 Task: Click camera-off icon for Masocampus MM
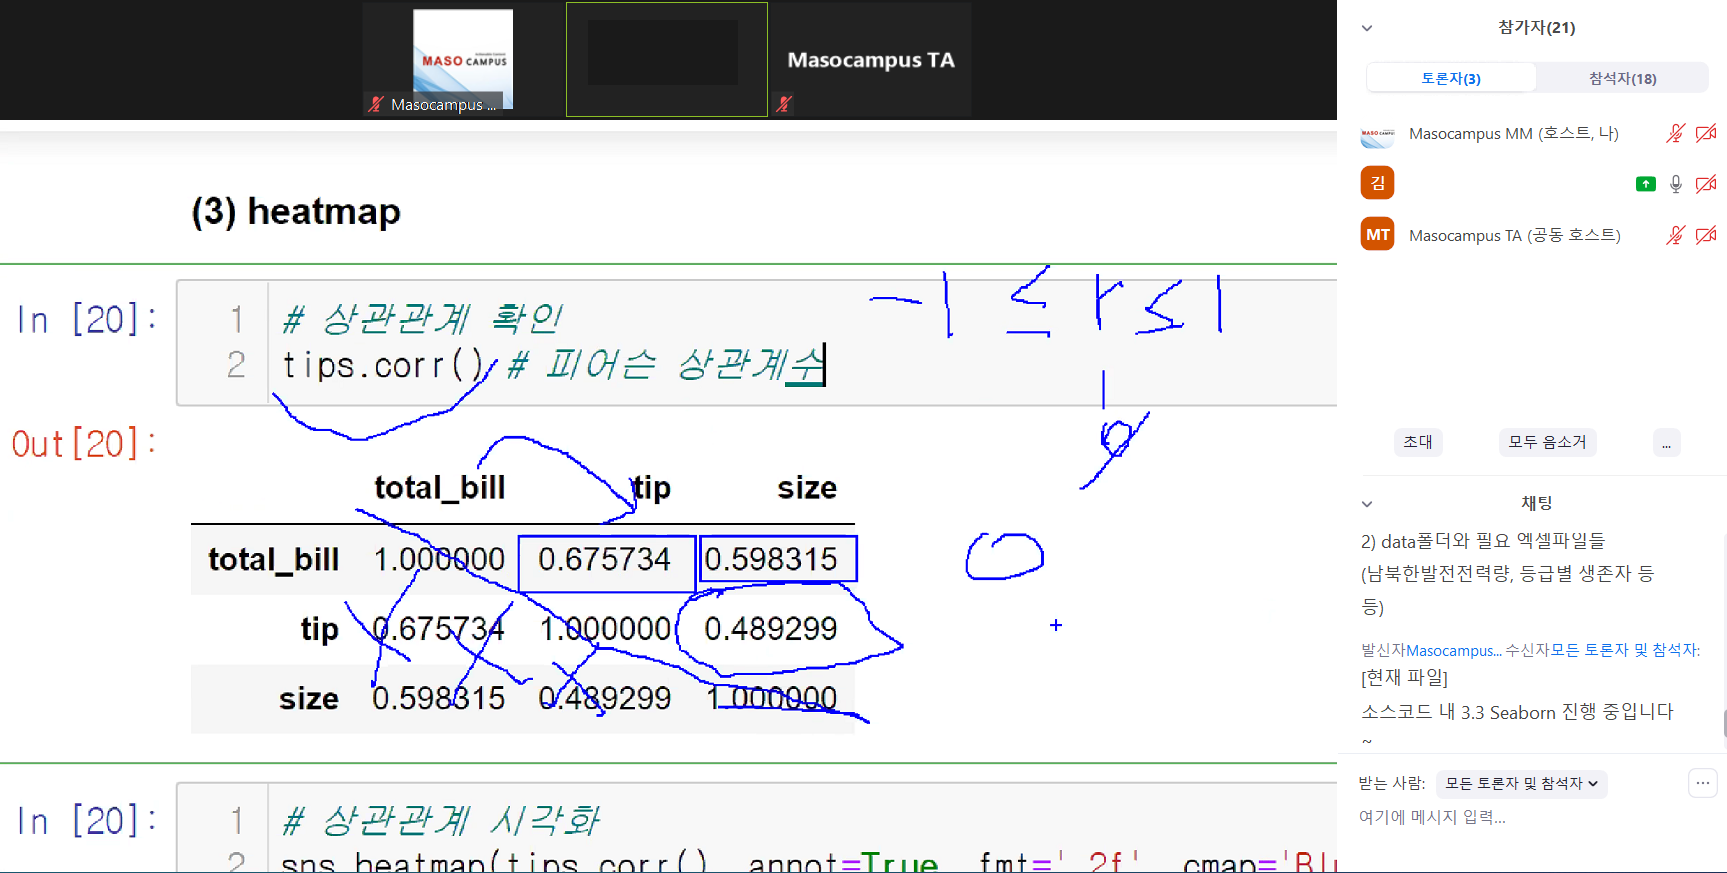coord(1706,133)
